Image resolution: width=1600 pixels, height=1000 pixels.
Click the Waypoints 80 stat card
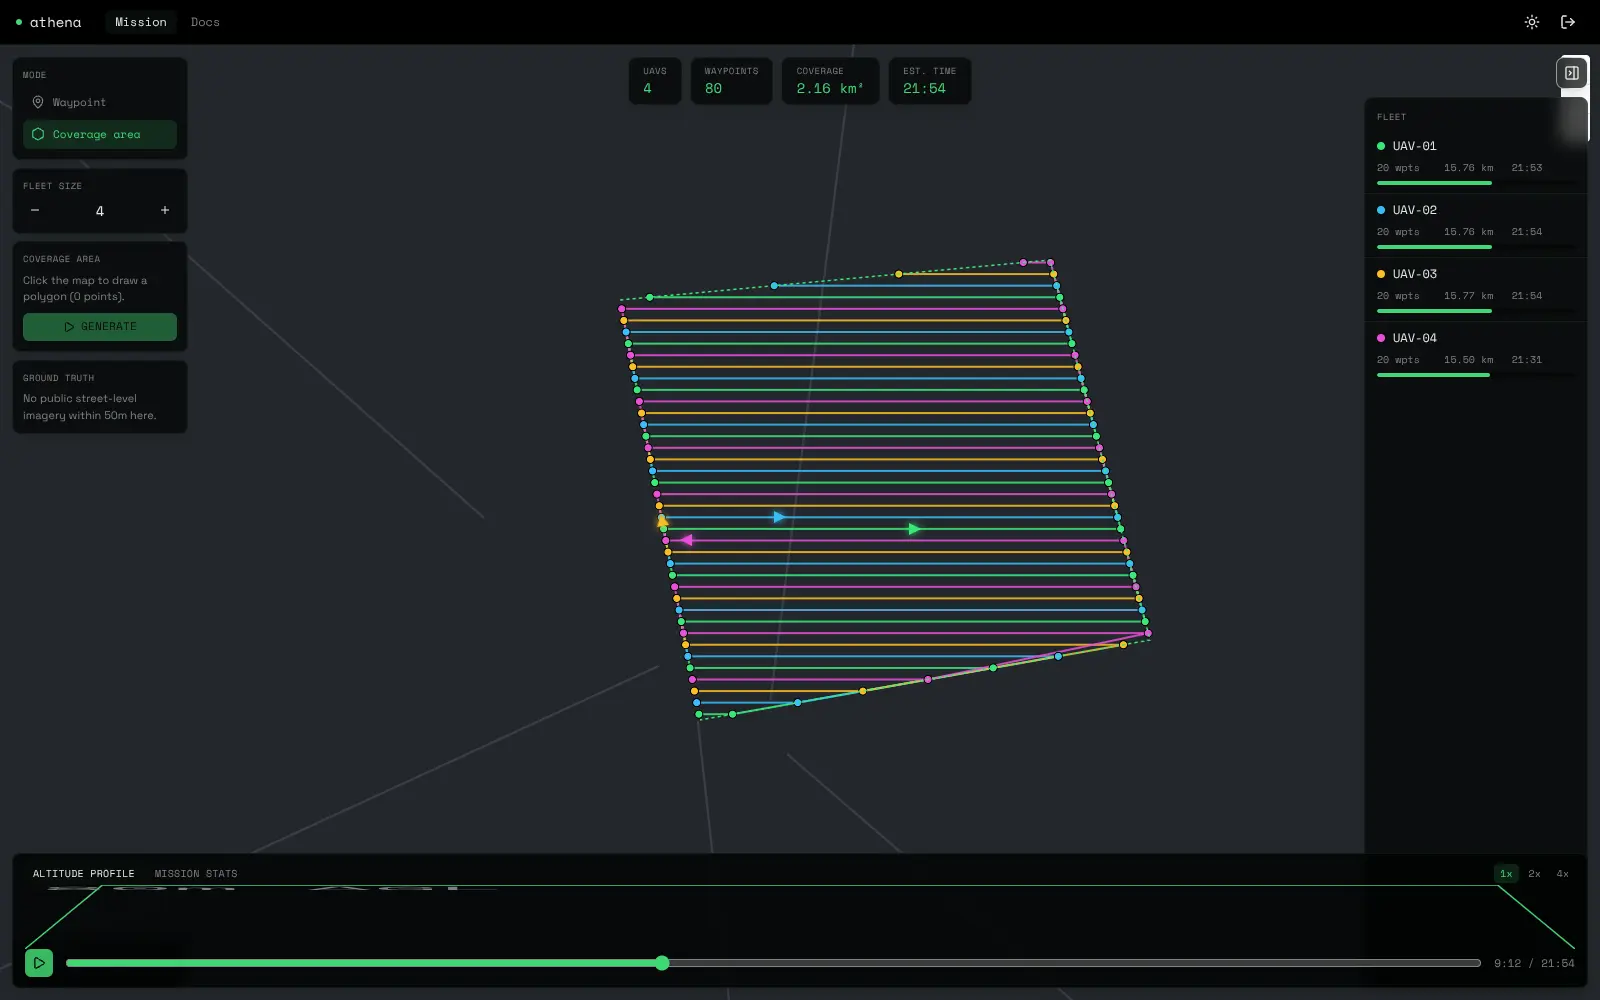coord(731,81)
